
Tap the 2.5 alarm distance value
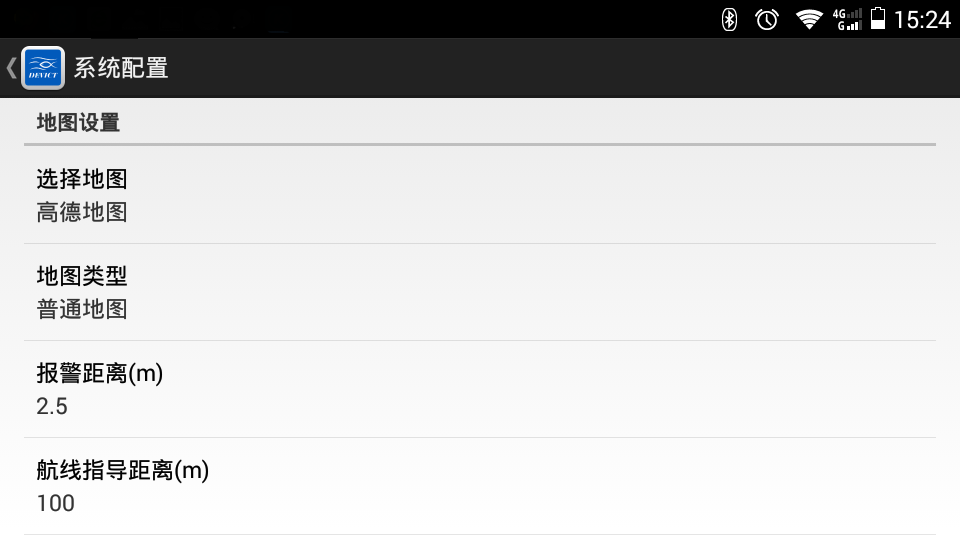pos(52,407)
